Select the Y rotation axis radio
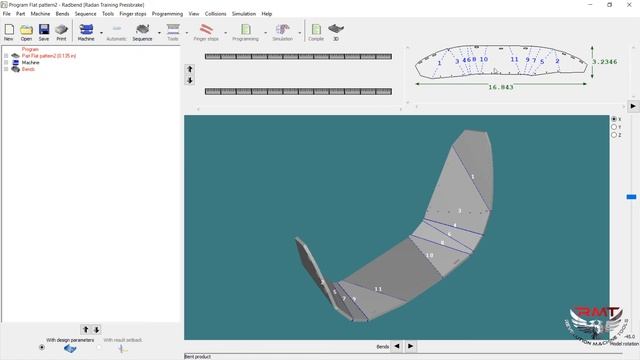 click(614, 127)
